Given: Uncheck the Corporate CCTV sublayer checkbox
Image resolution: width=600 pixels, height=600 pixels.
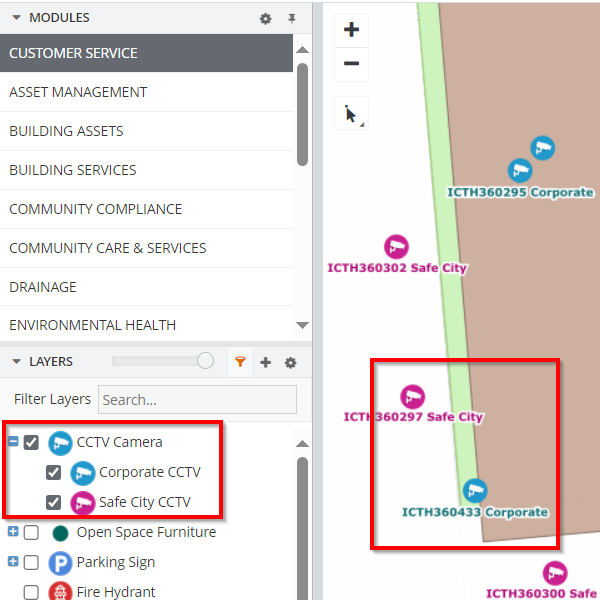Looking at the screenshot, I should pos(54,472).
